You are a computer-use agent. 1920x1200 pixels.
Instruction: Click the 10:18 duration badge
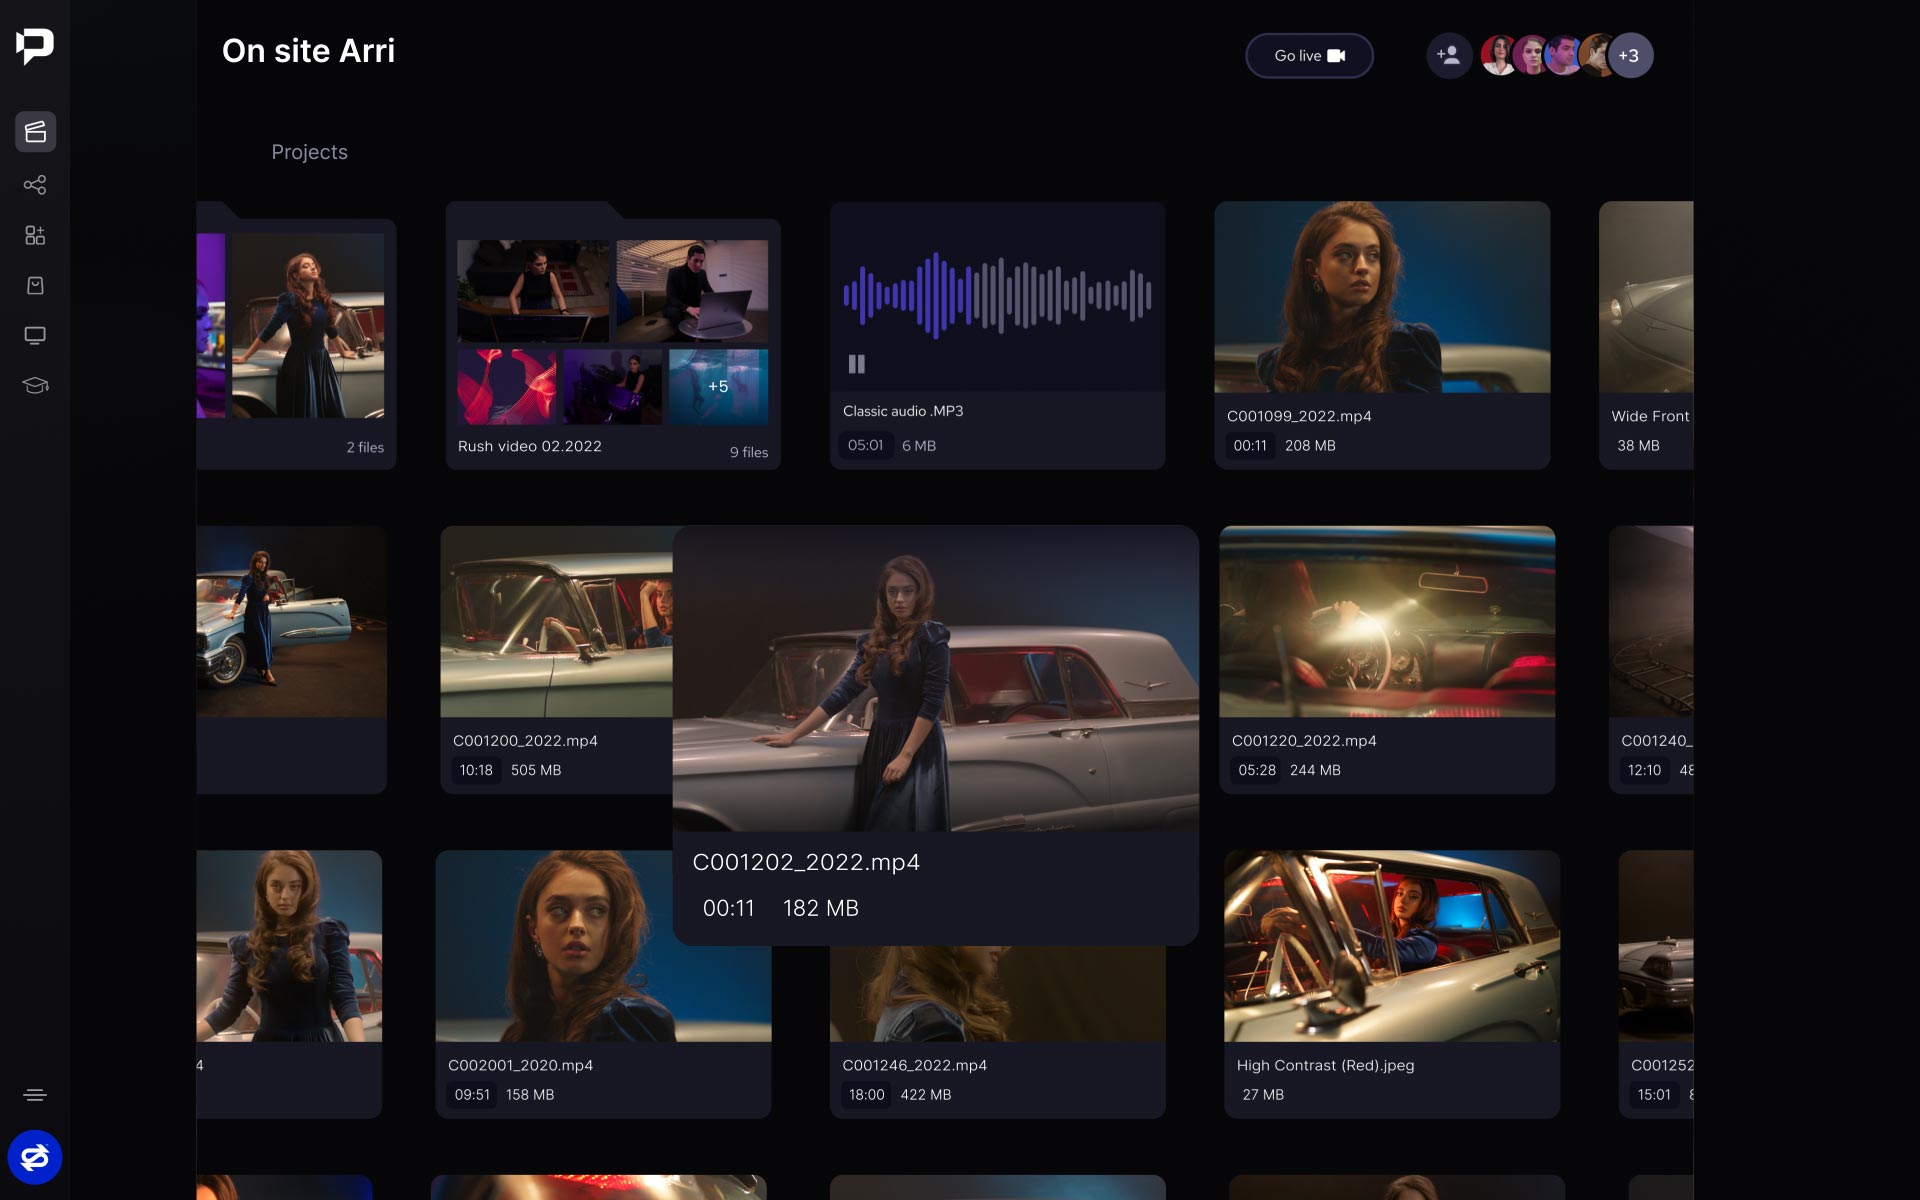pyautogui.click(x=476, y=770)
